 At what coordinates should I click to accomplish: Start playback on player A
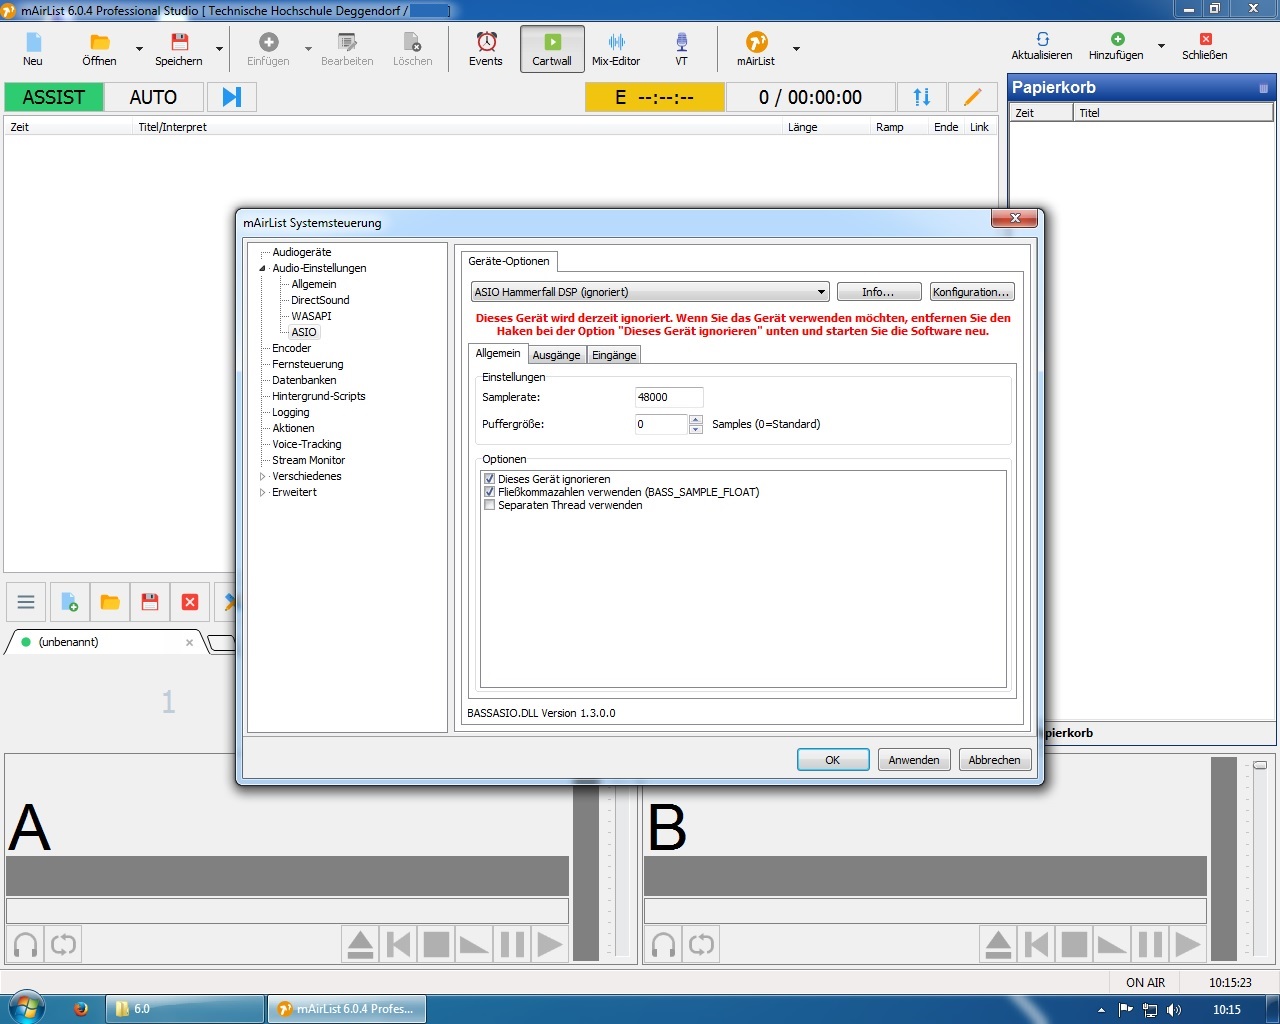(550, 944)
